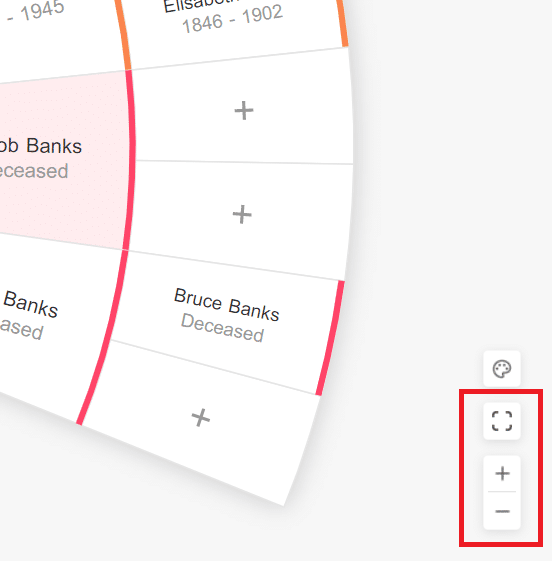552x561 pixels.
Task: Click the blank gray canvas beside the chart
Action: [429, 215]
